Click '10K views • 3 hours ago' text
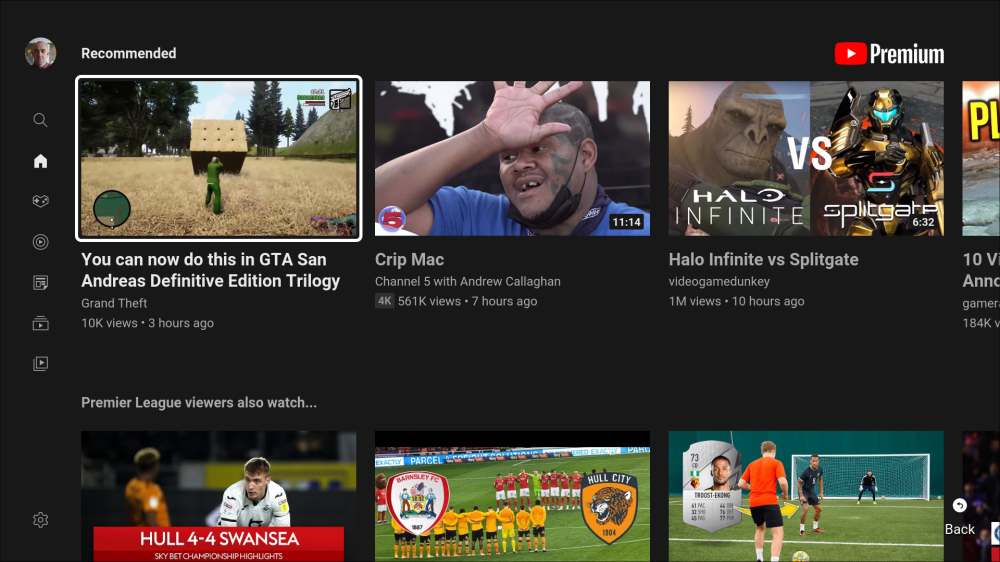 coord(147,323)
